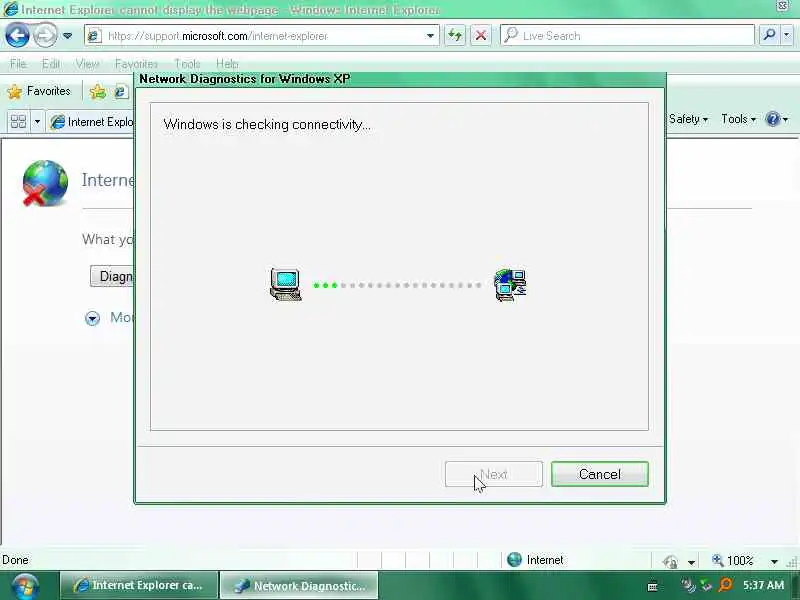Click the green shield tray icon
Image resolution: width=800 pixels, height=600 pixels.
(706, 585)
